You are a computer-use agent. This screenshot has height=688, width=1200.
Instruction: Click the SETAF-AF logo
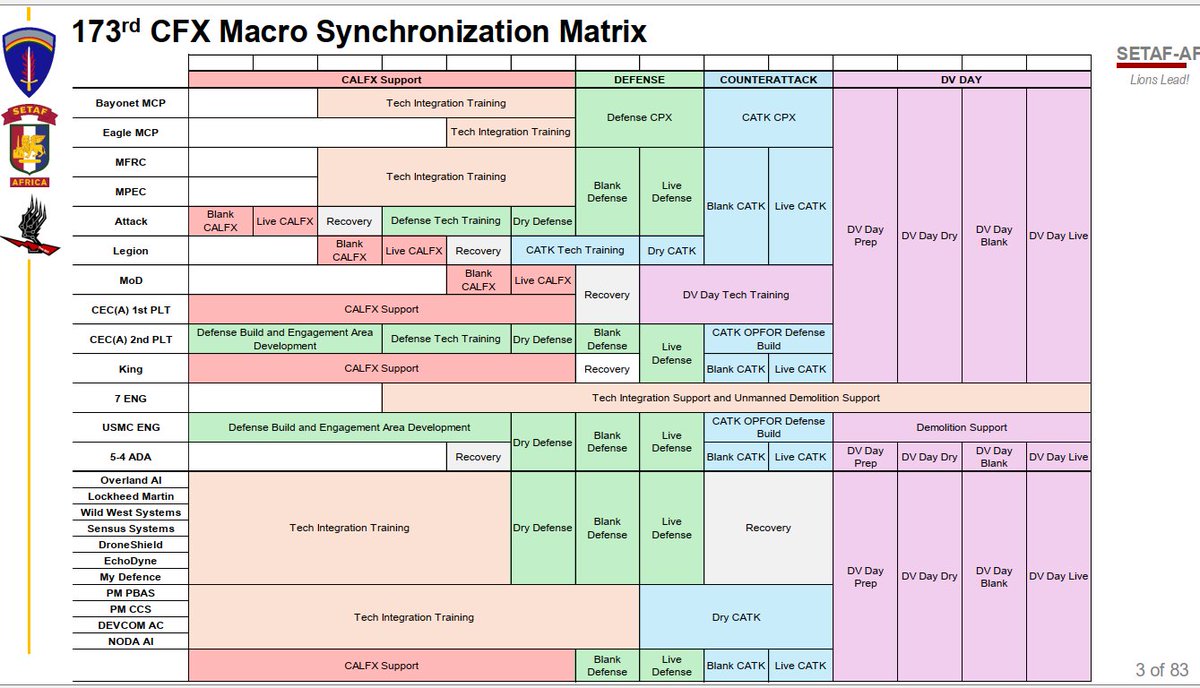point(1158,56)
